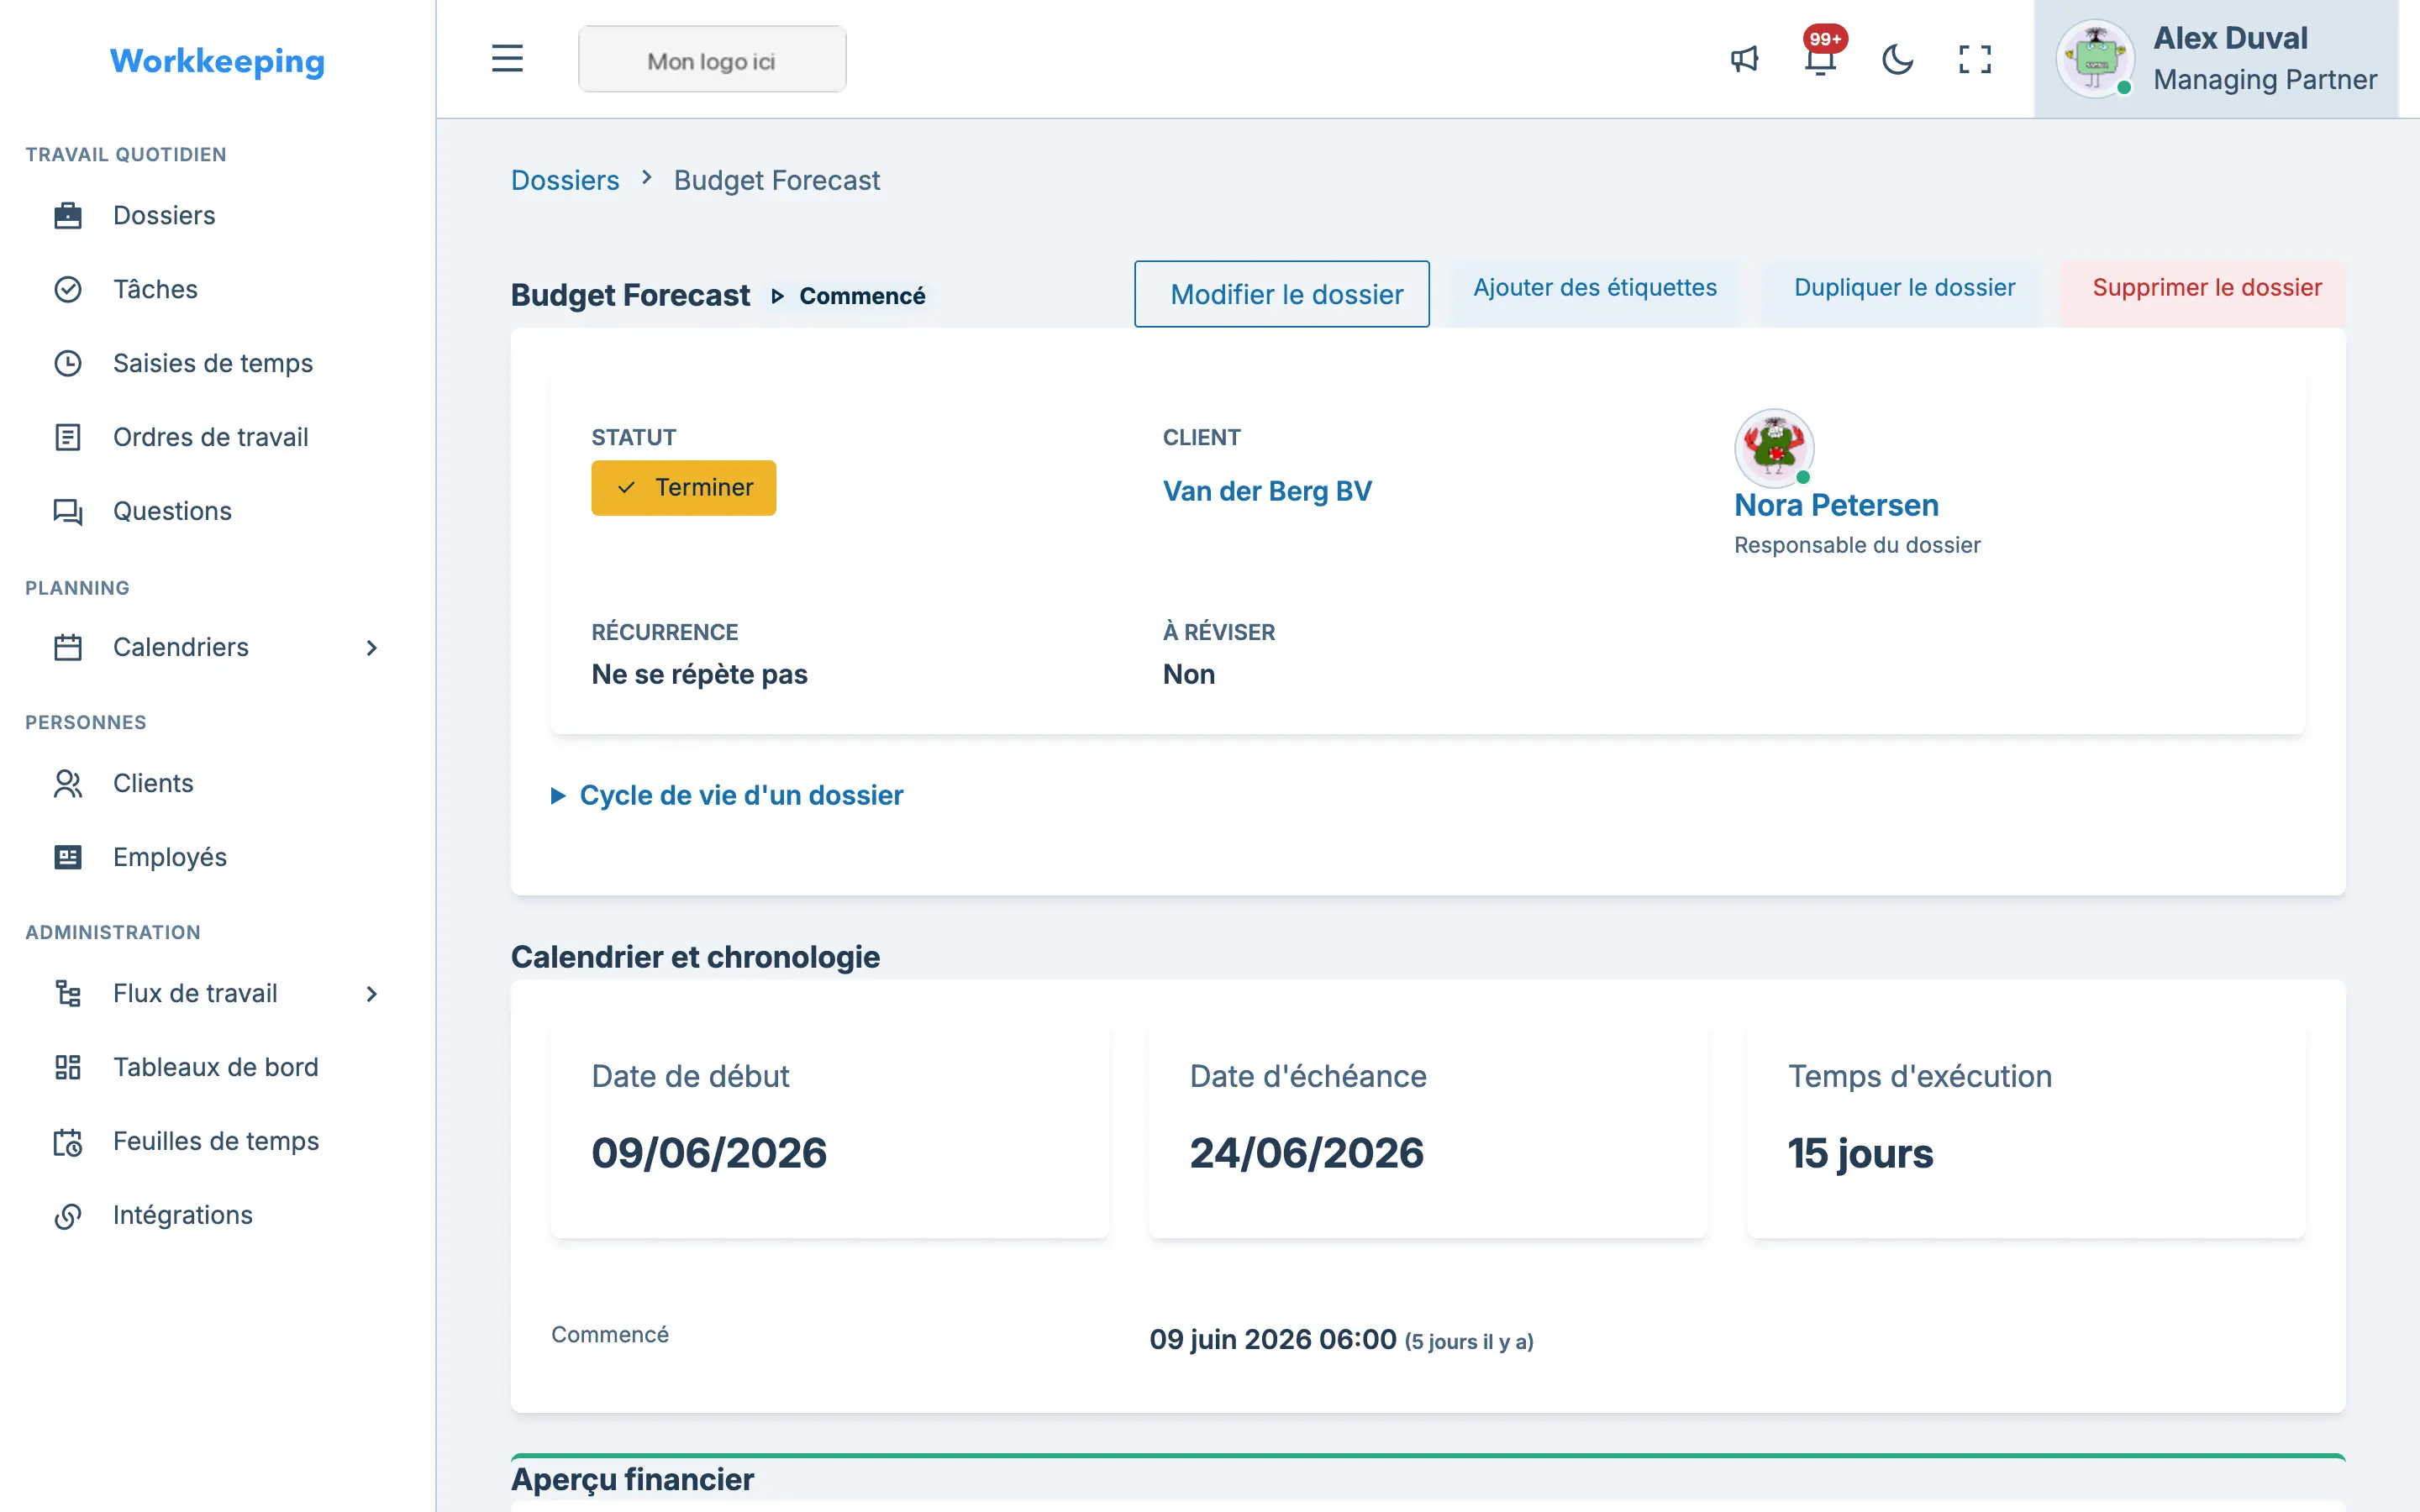Click the Tâches checkmark icon
Image resolution: width=2420 pixels, height=1512 pixels.
pos(68,289)
